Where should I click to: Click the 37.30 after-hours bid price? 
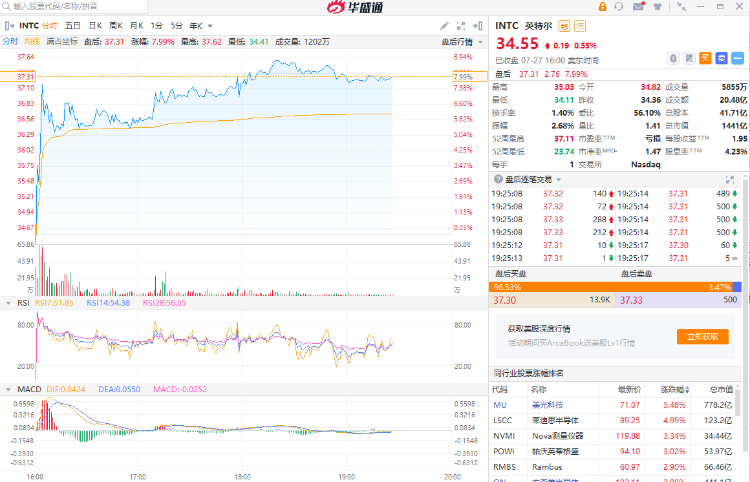point(505,300)
